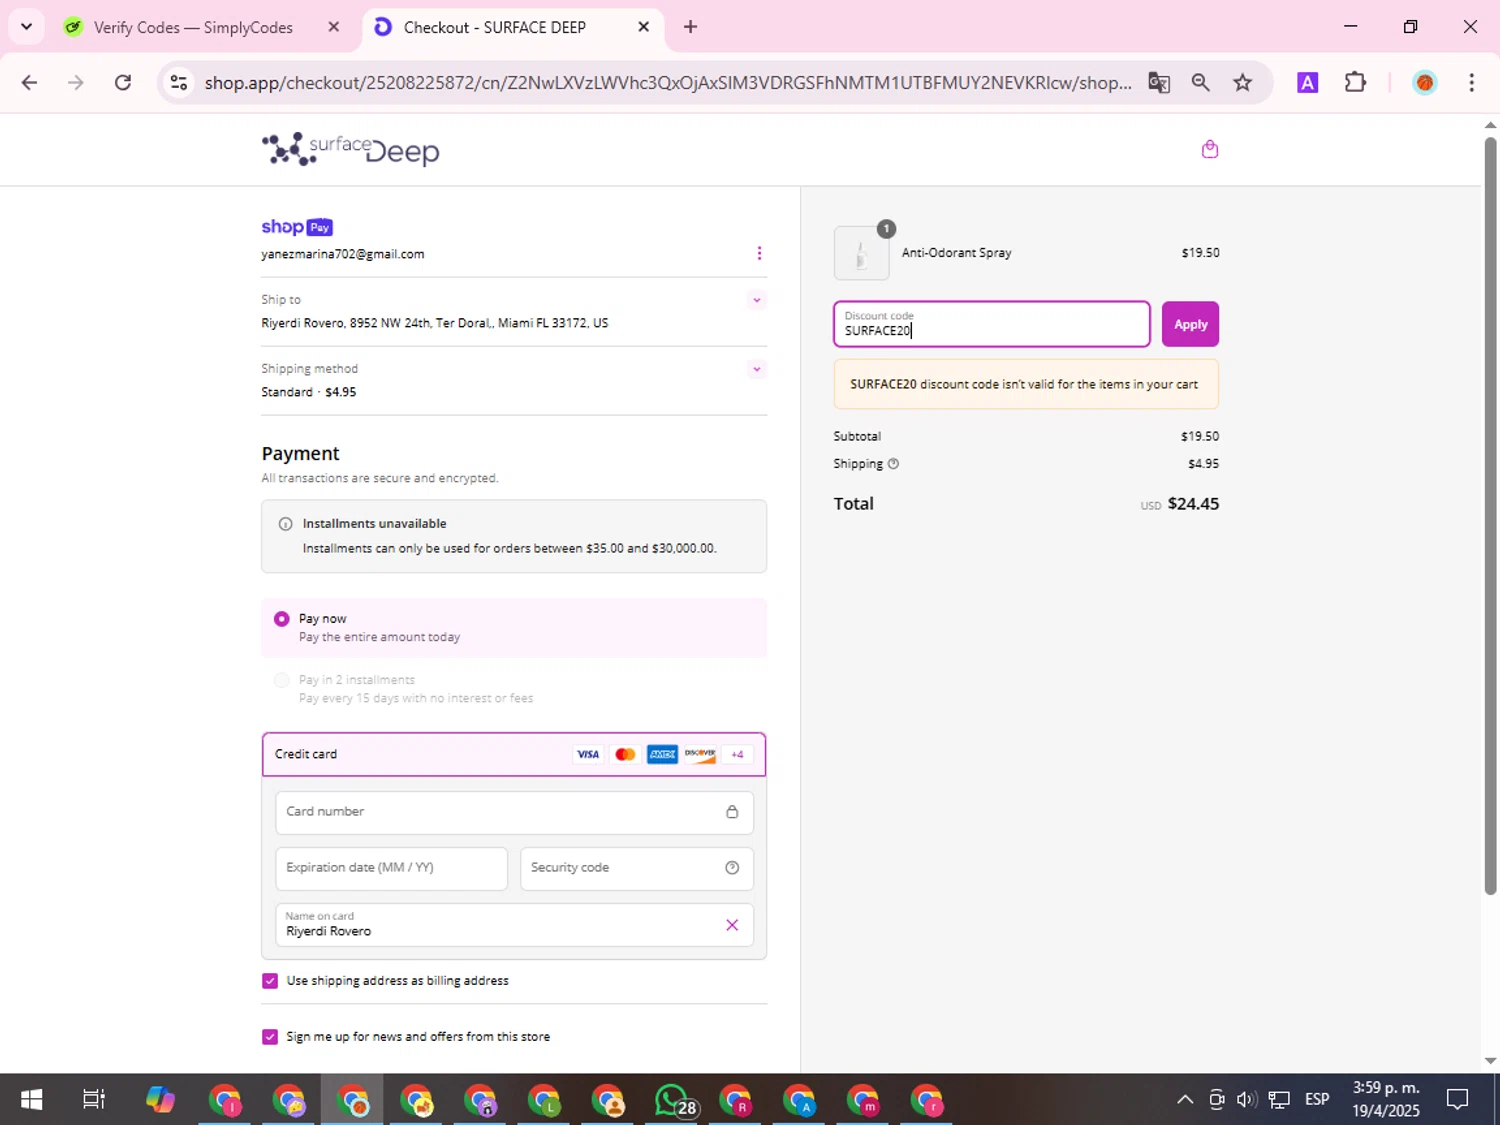Click the Shop Pay logo
The width and height of the screenshot is (1500, 1125).
[297, 227]
